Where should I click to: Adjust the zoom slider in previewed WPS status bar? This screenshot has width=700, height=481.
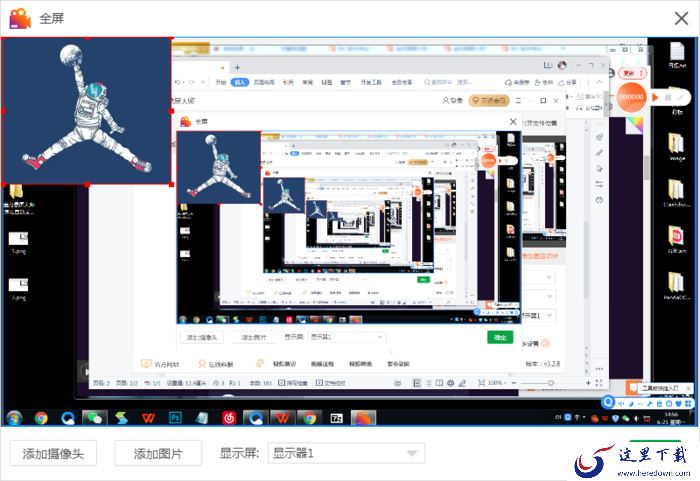550,383
